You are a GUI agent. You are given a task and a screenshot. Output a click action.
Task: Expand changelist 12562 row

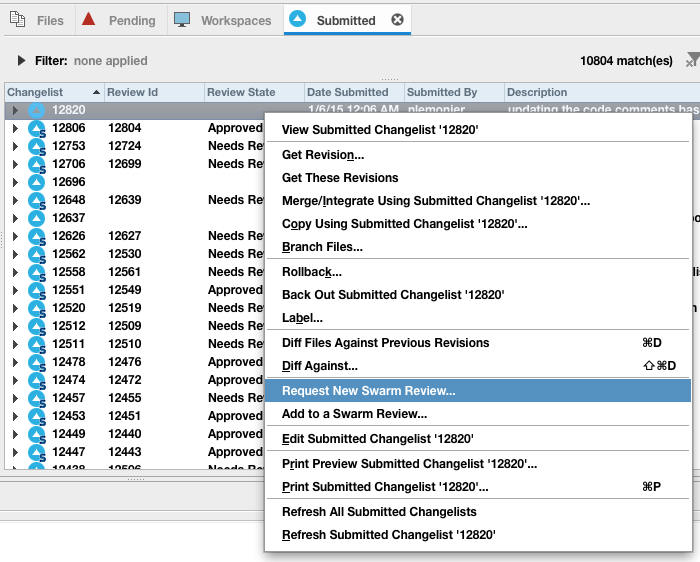pos(15,254)
